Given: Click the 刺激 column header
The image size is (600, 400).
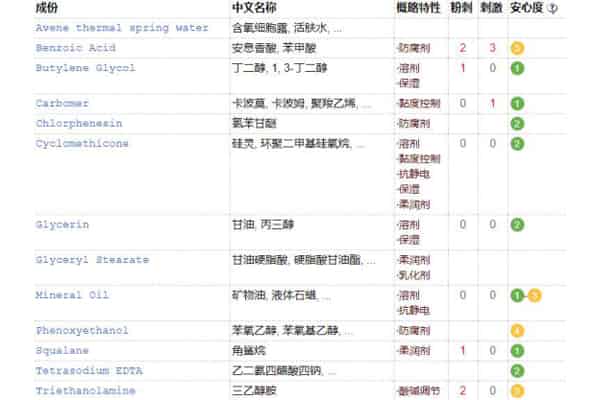Looking at the screenshot, I should [x=491, y=8].
